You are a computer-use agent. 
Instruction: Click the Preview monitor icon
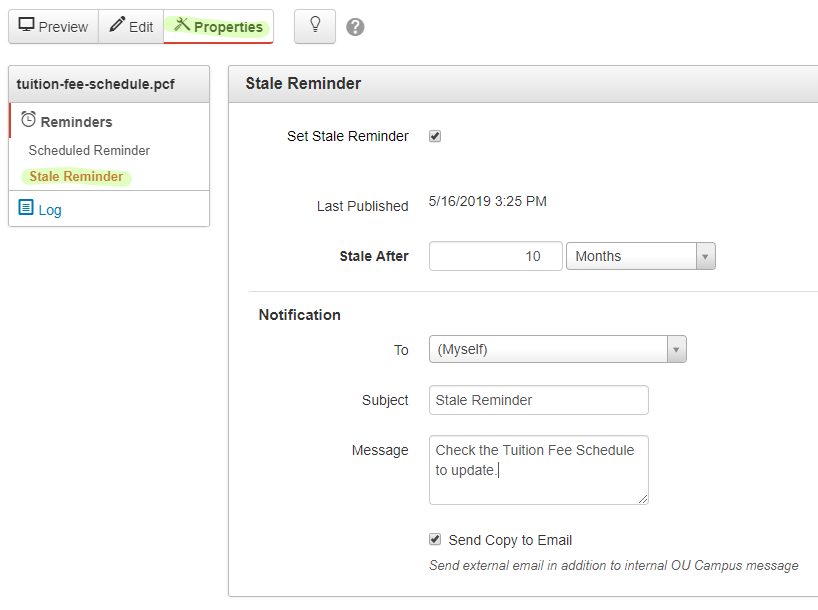(27, 26)
